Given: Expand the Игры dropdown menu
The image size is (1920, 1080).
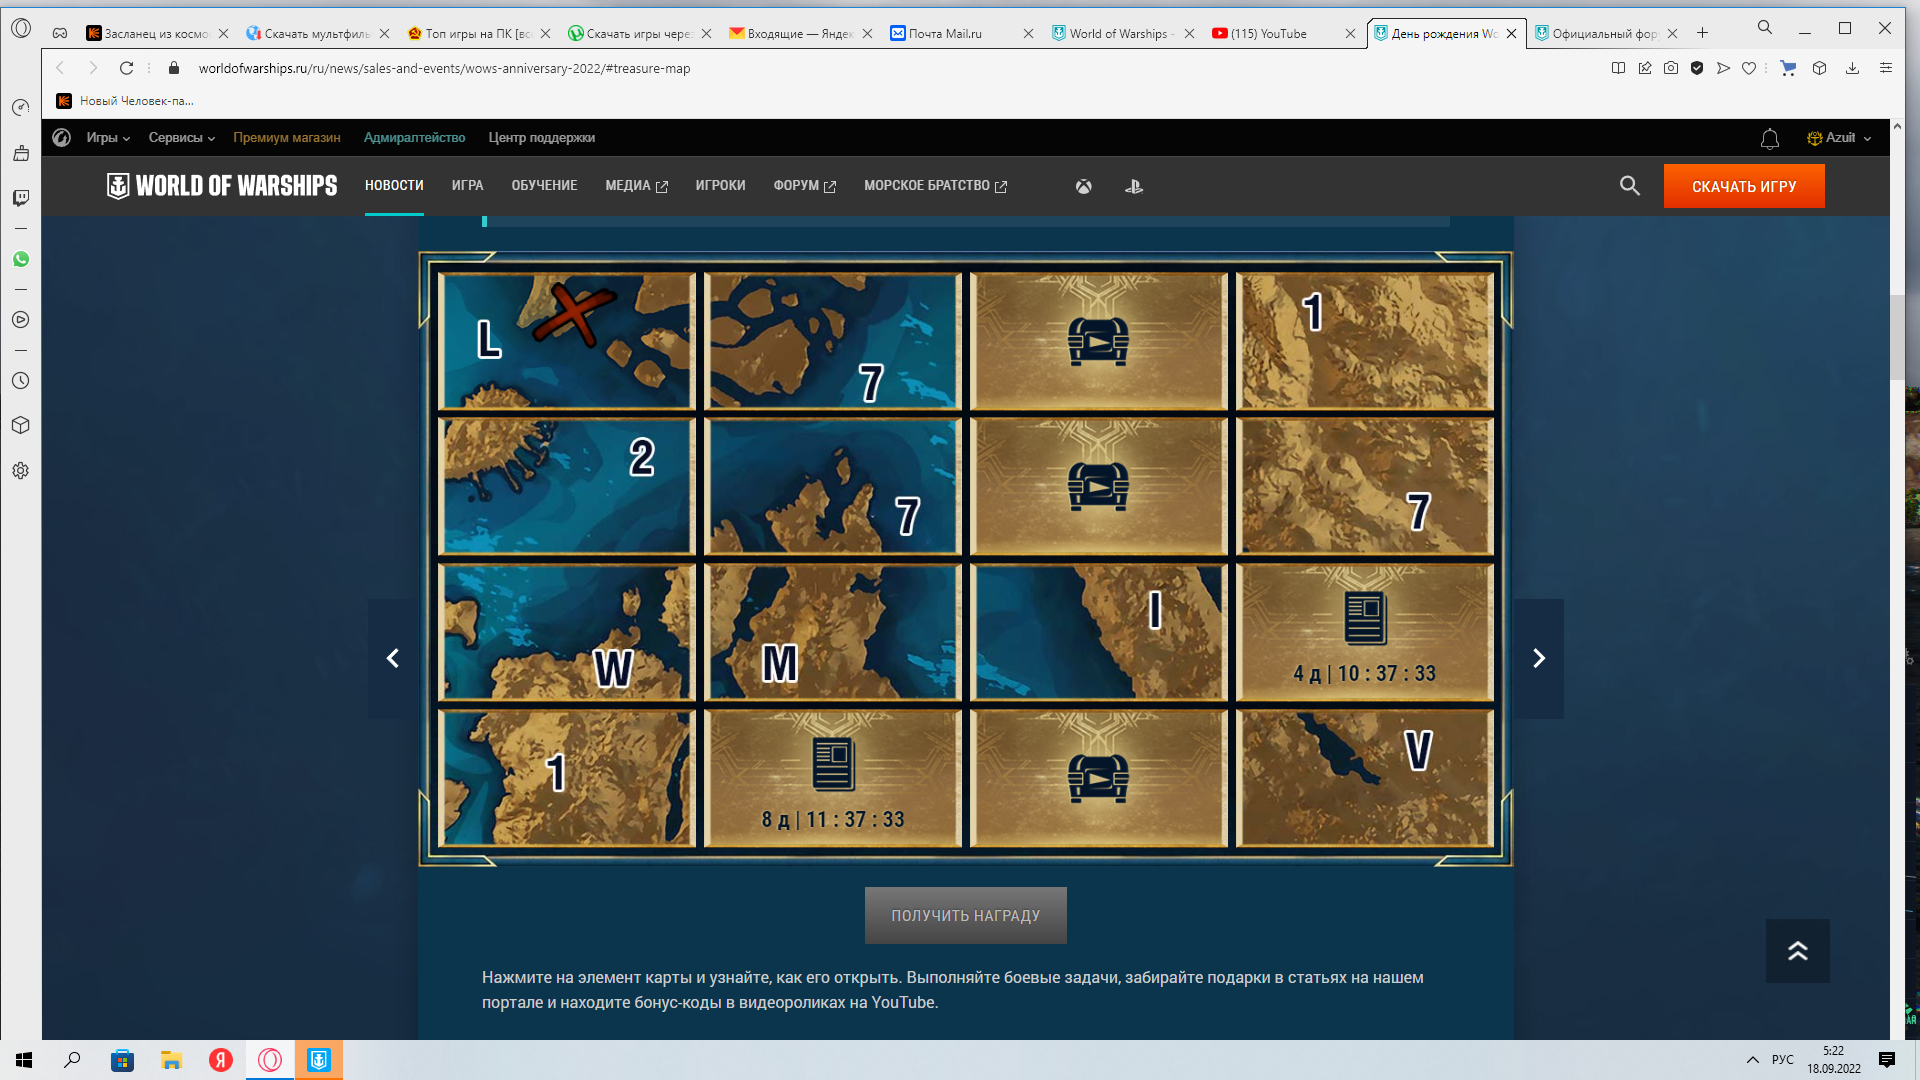Looking at the screenshot, I should [108, 138].
